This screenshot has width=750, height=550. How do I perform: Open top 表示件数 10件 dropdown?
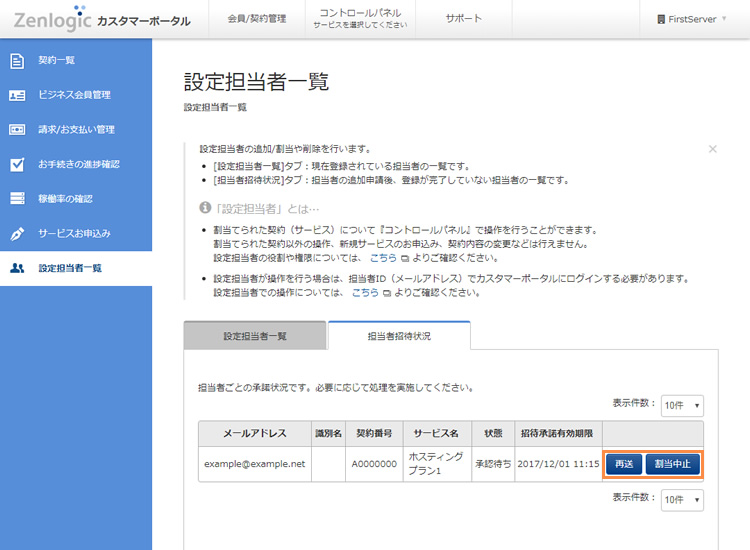(682, 406)
